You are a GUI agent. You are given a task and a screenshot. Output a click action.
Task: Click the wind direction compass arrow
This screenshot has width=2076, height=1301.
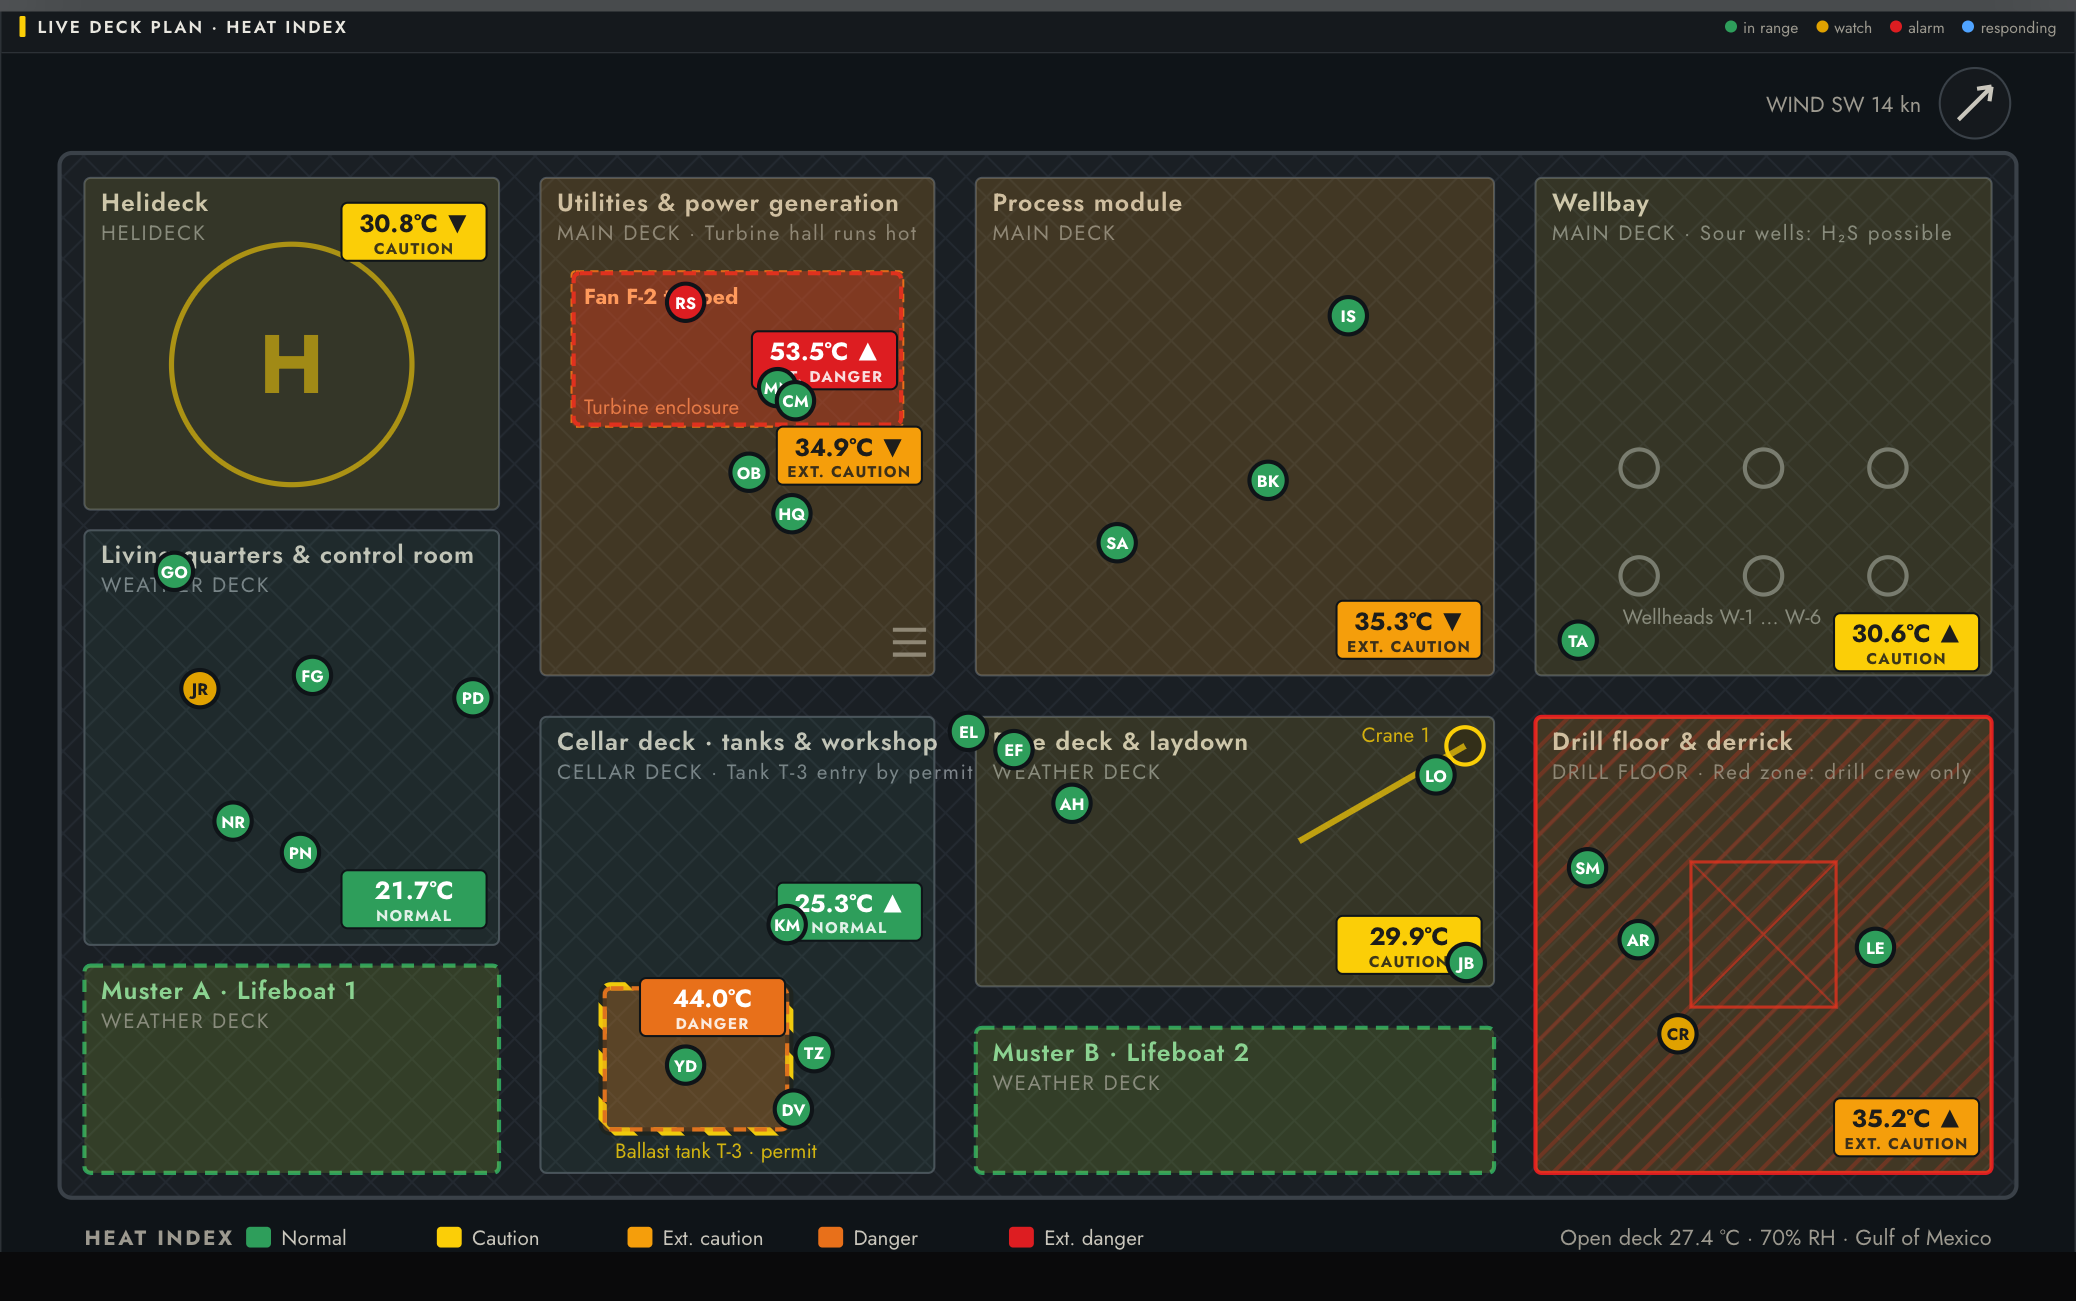[1974, 103]
